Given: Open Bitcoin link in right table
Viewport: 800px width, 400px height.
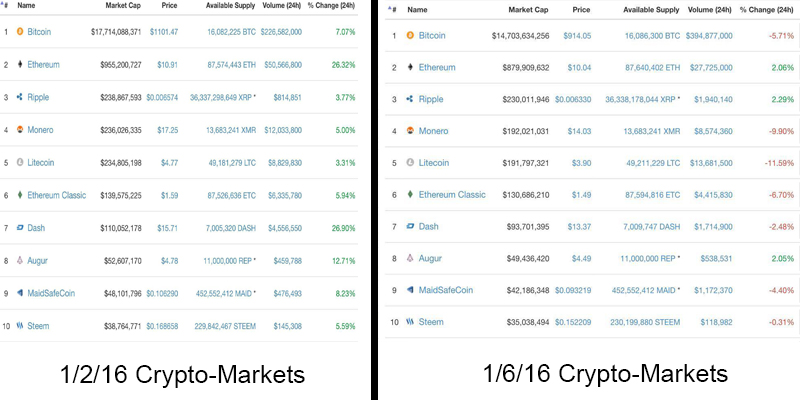Looking at the screenshot, I should coord(432,35).
